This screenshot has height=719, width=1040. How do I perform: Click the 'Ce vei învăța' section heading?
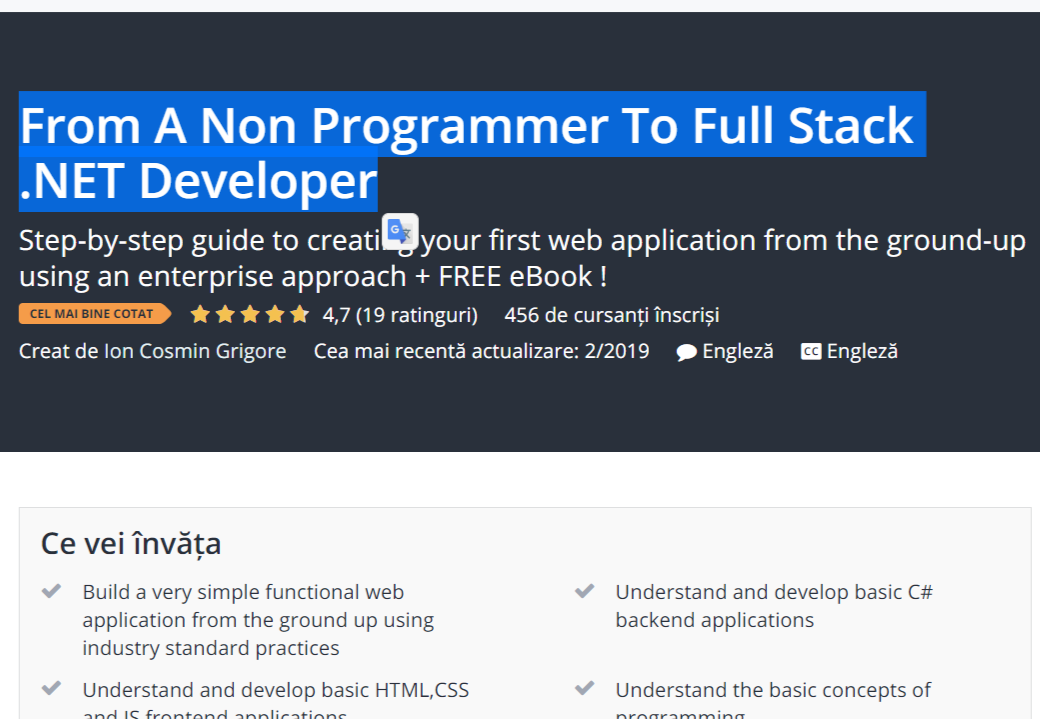coord(131,543)
